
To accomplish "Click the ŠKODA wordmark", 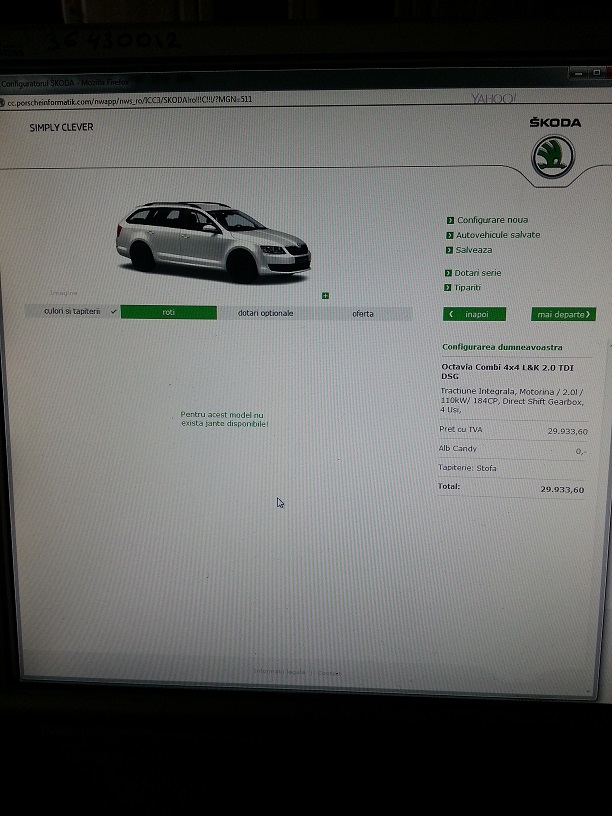I will pos(555,123).
